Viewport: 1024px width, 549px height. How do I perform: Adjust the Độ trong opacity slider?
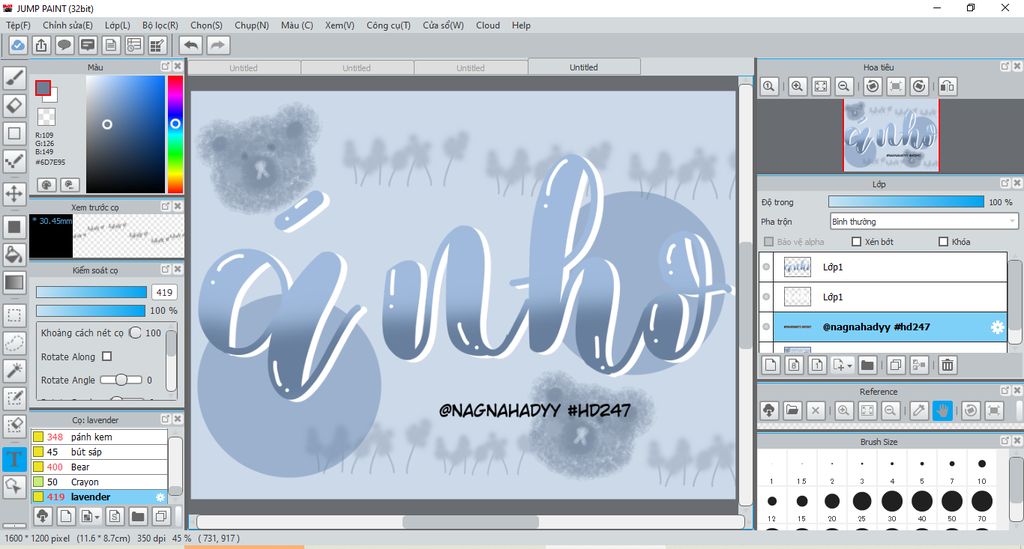click(x=906, y=202)
